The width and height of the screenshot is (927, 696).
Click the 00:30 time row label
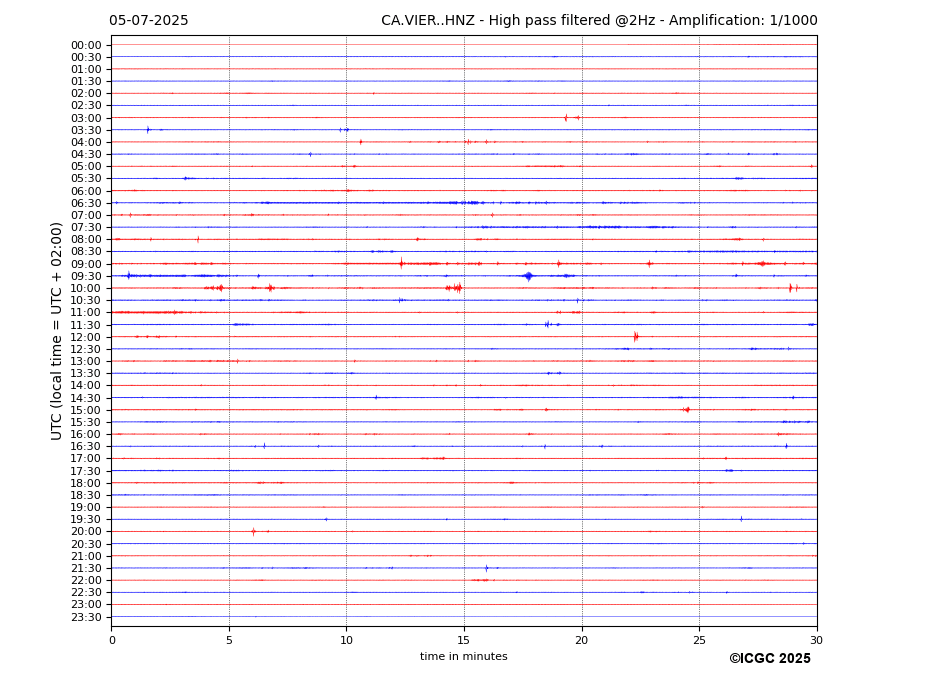[x=86, y=57]
